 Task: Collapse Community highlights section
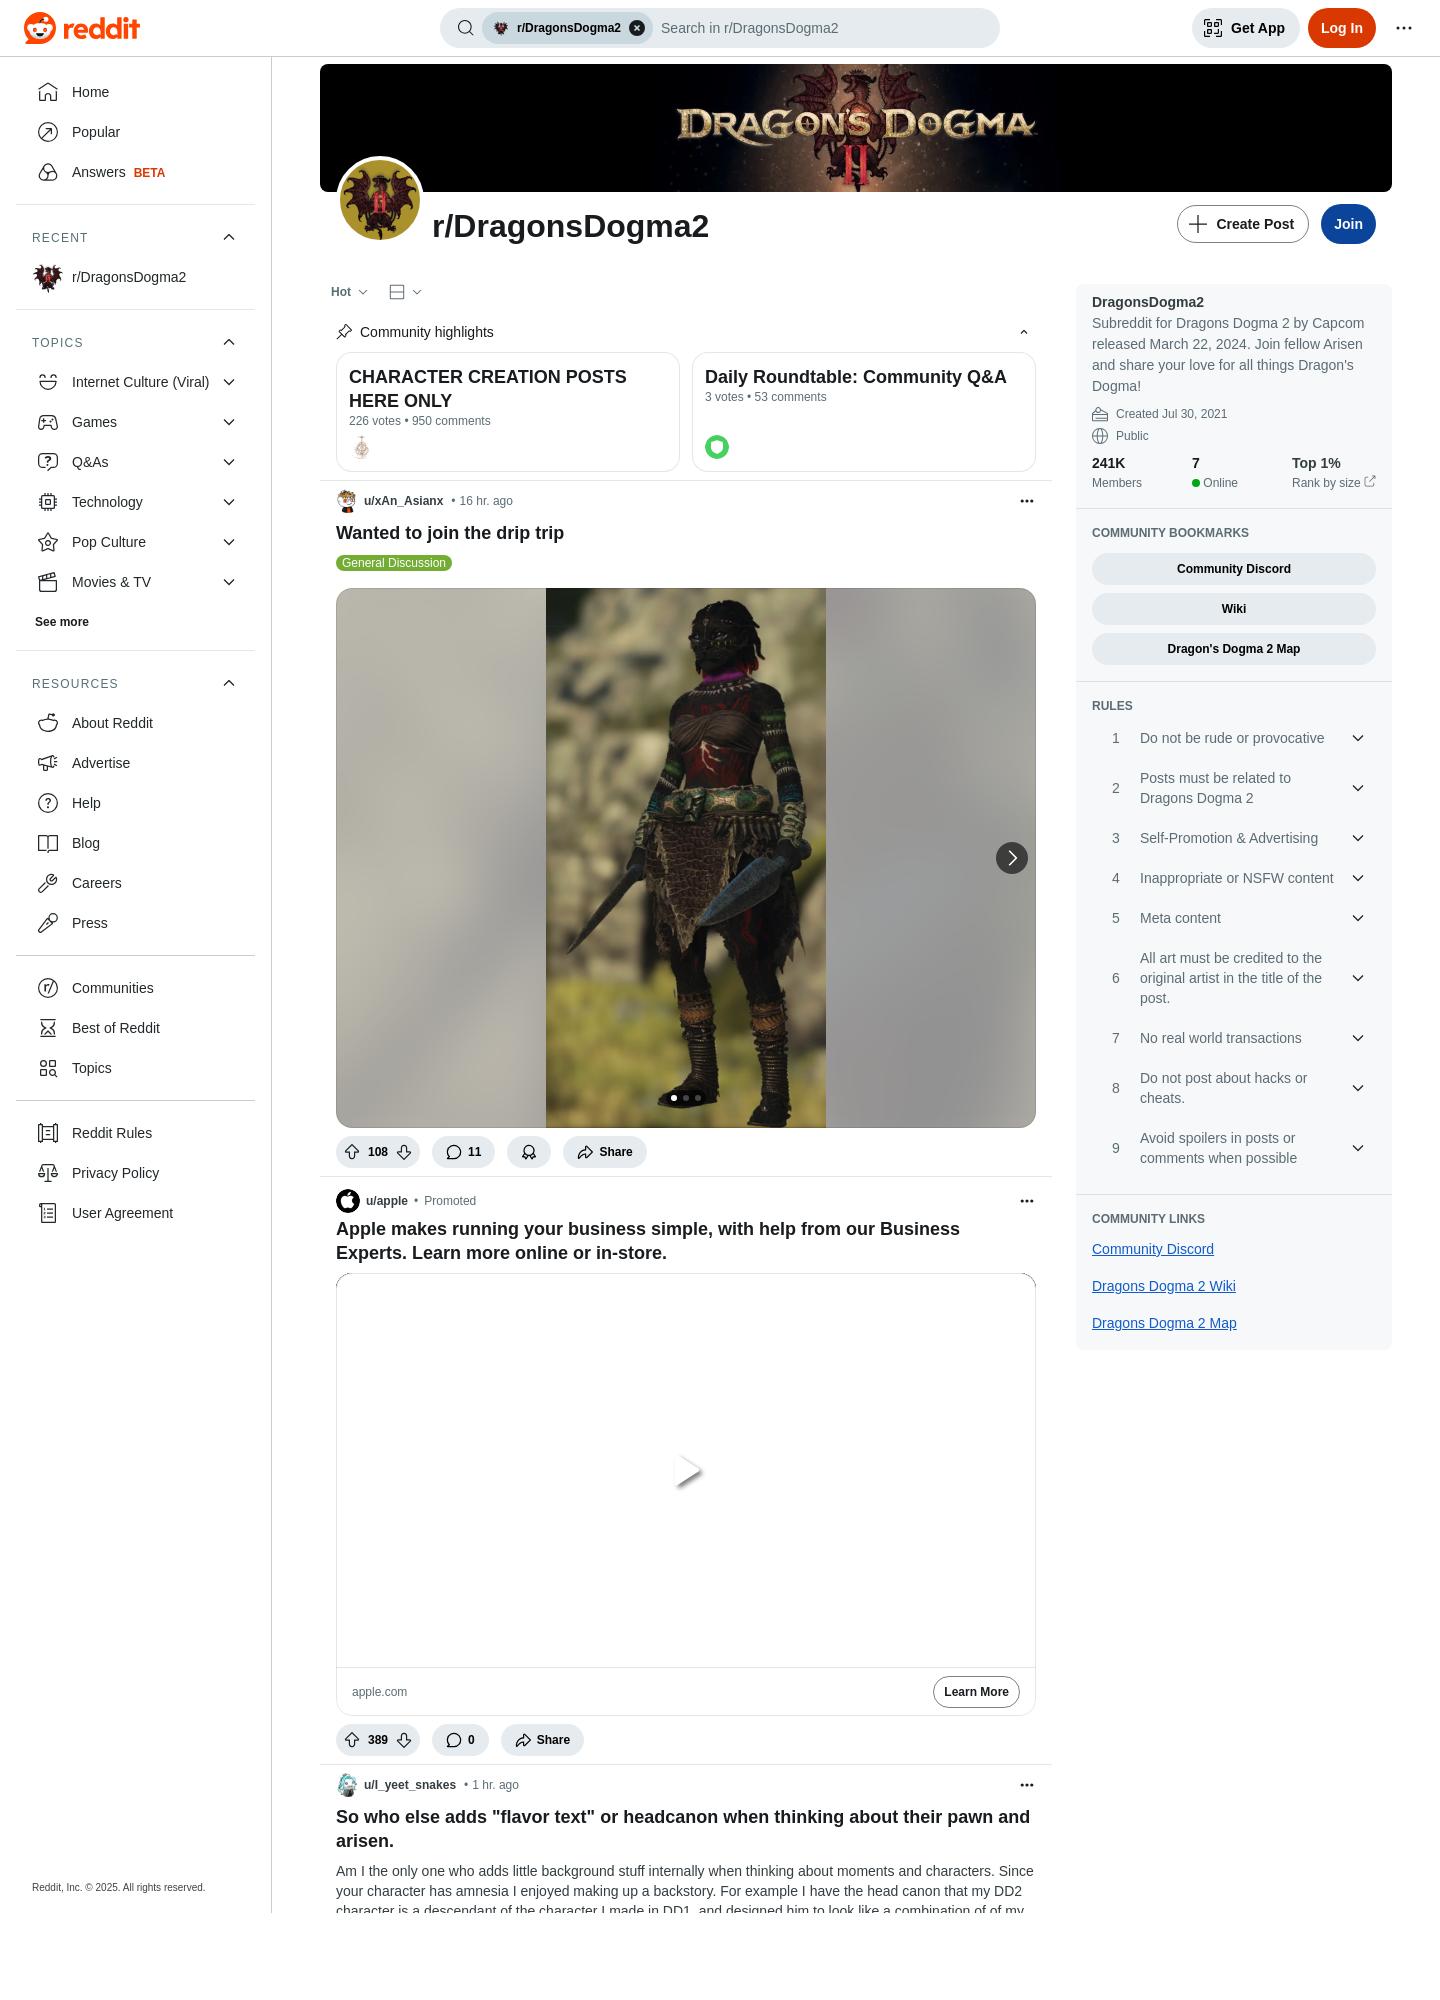(1023, 332)
